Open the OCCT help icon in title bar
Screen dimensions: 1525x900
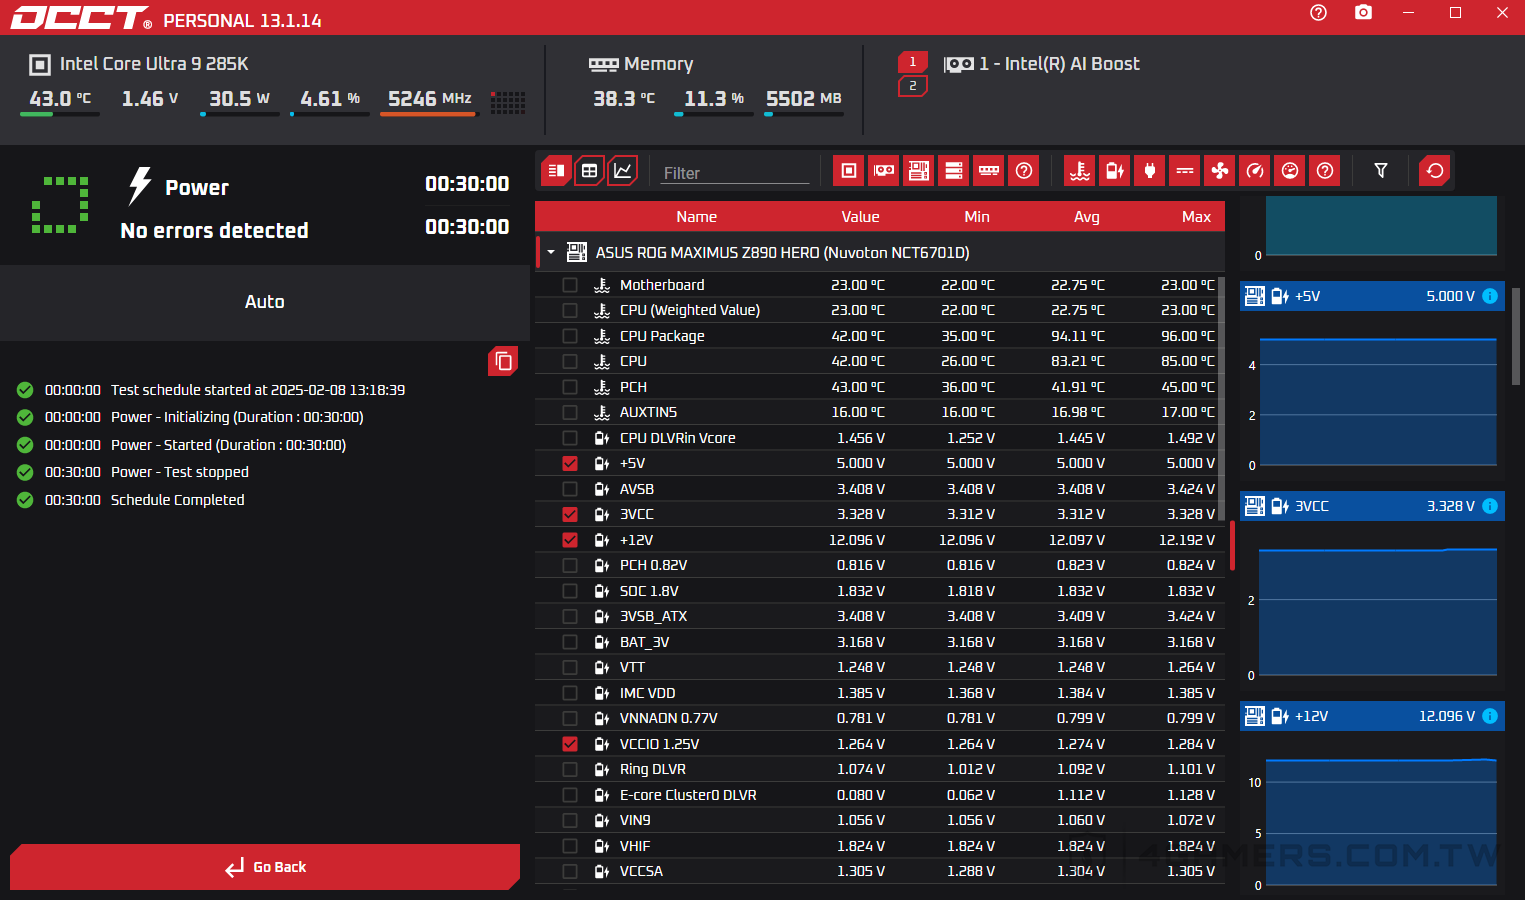click(1318, 13)
